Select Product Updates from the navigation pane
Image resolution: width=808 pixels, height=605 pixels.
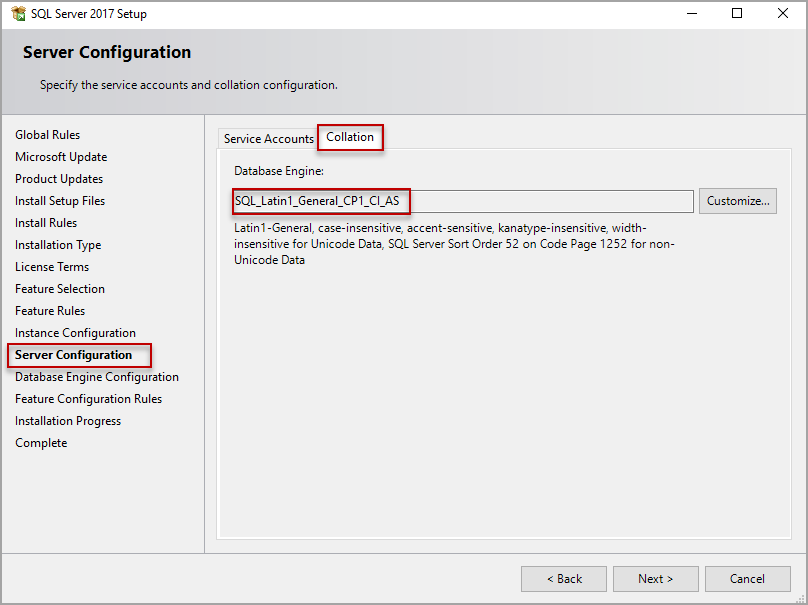(59, 178)
